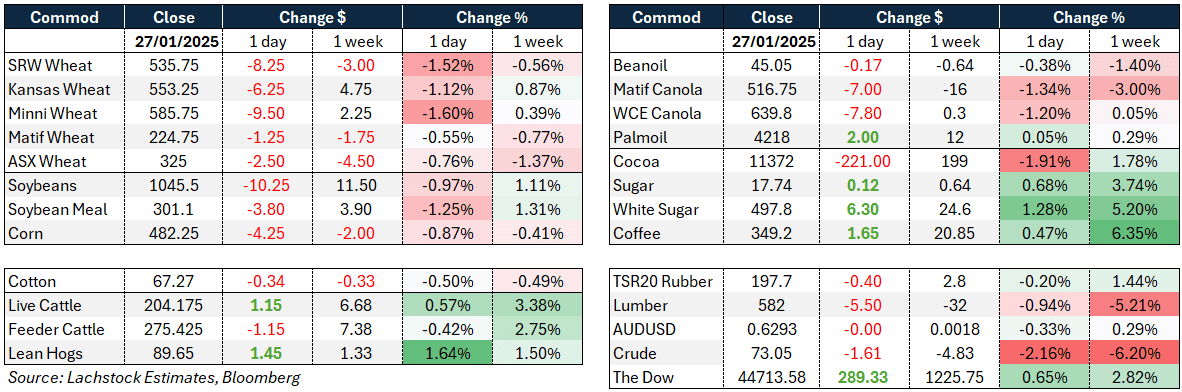Click the Corn commodity label

(26, 234)
